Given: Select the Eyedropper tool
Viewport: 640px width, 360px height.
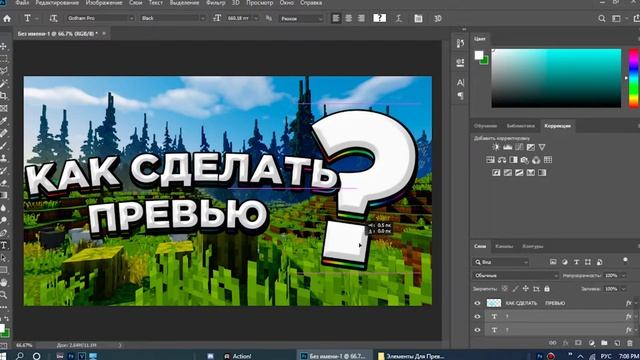Looking at the screenshot, I should pyautogui.click(x=4, y=121).
